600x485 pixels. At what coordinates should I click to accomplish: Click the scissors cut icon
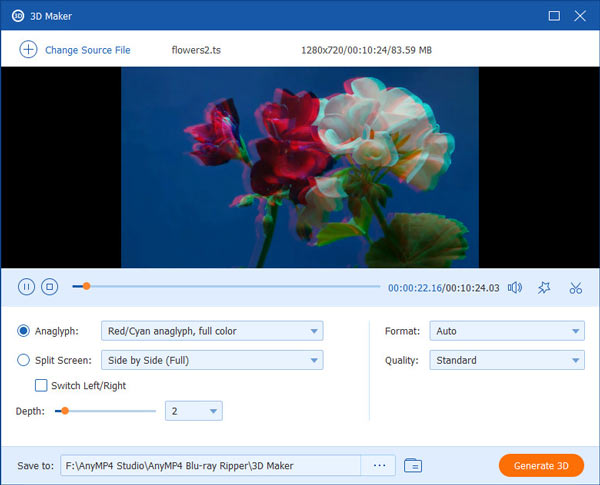(575, 288)
